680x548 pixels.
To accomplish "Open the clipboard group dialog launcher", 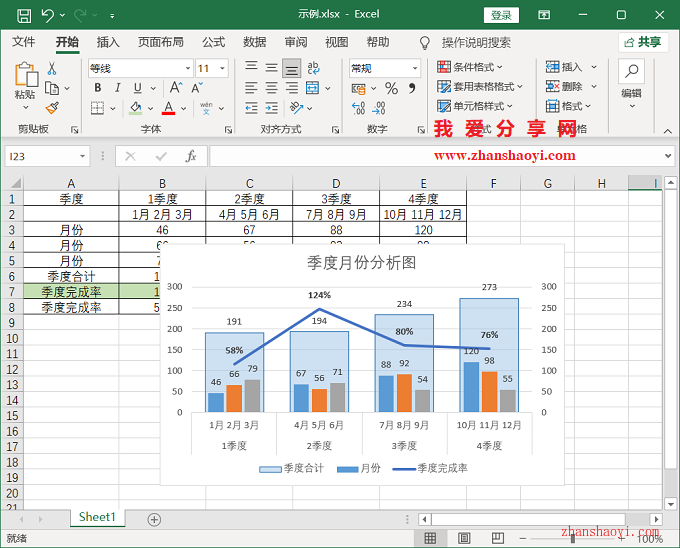I will [75, 129].
